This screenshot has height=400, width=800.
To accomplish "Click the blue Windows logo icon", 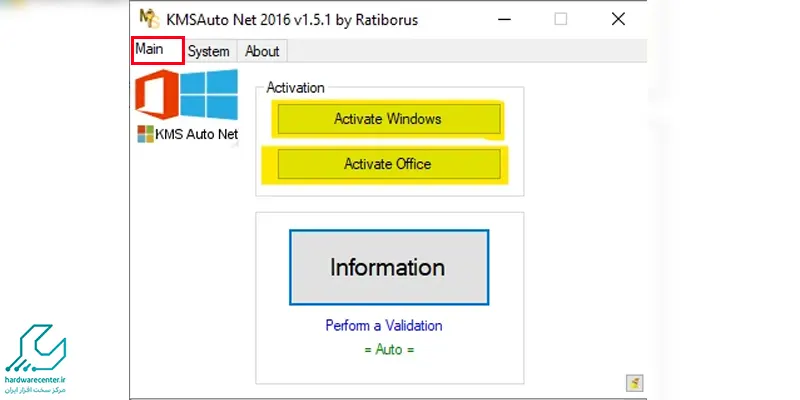I will click(209, 94).
